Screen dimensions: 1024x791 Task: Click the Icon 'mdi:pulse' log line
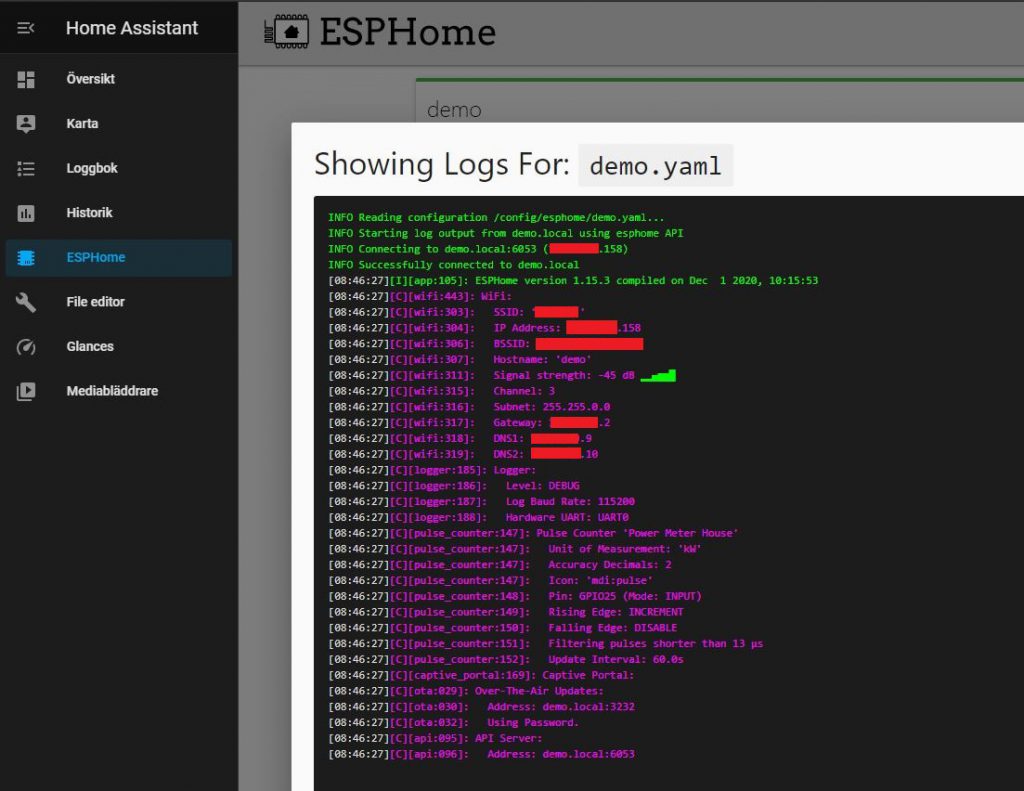pos(490,580)
